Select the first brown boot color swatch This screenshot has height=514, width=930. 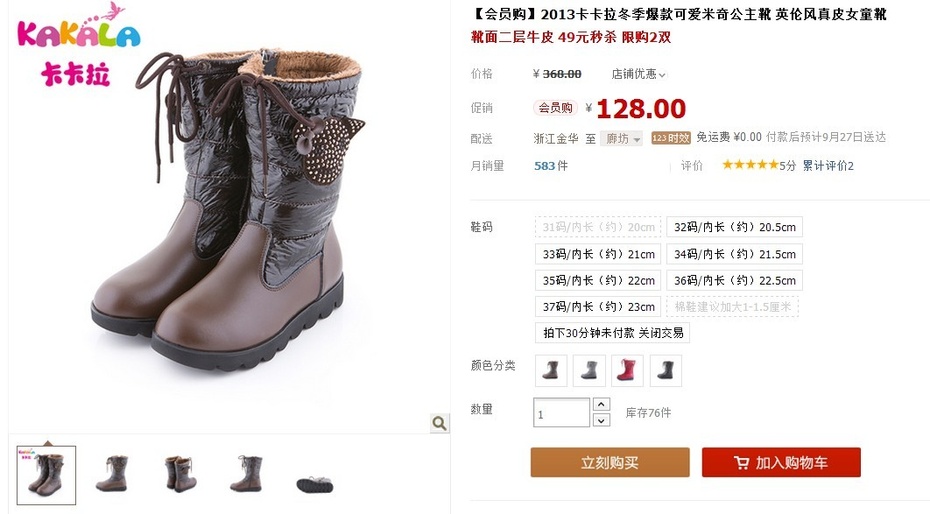point(551,371)
